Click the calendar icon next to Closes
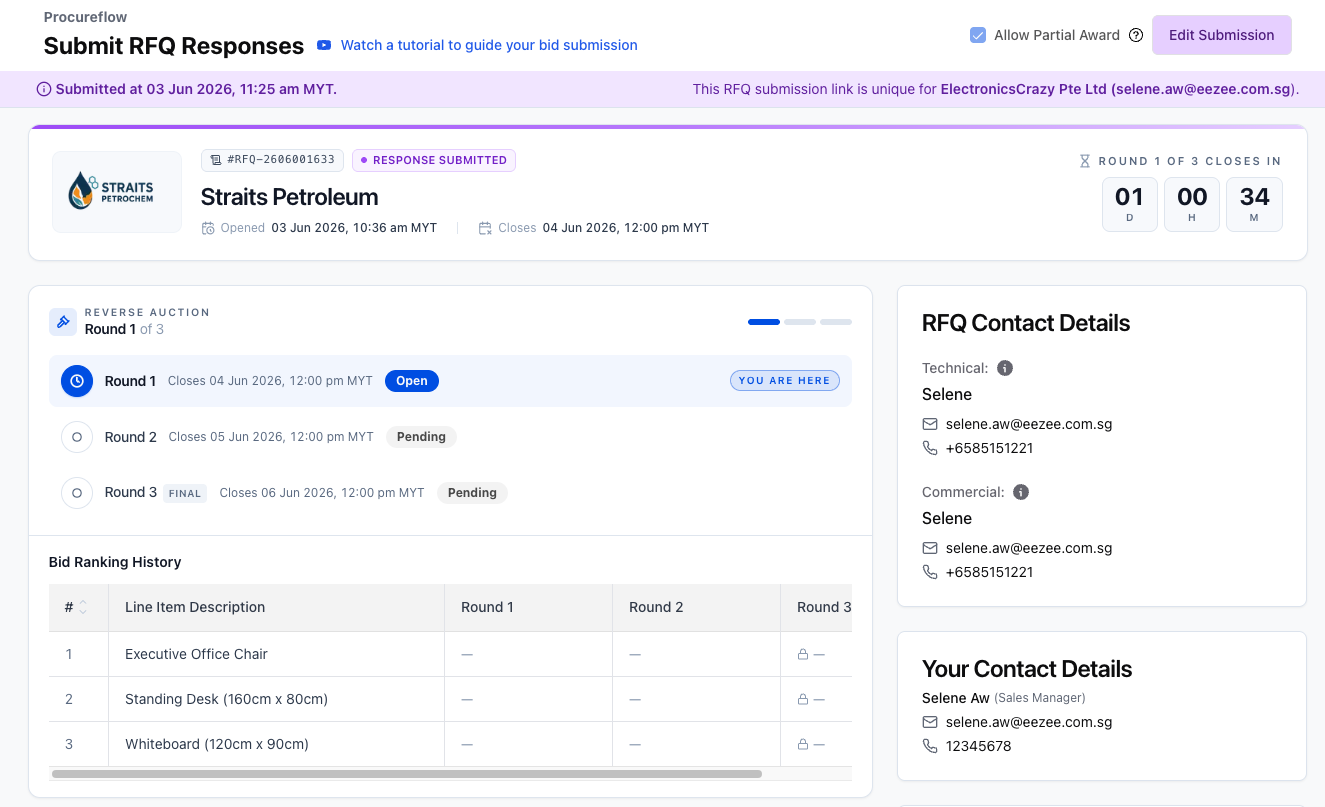The height and width of the screenshot is (807, 1325). pyautogui.click(x=485, y=228)
